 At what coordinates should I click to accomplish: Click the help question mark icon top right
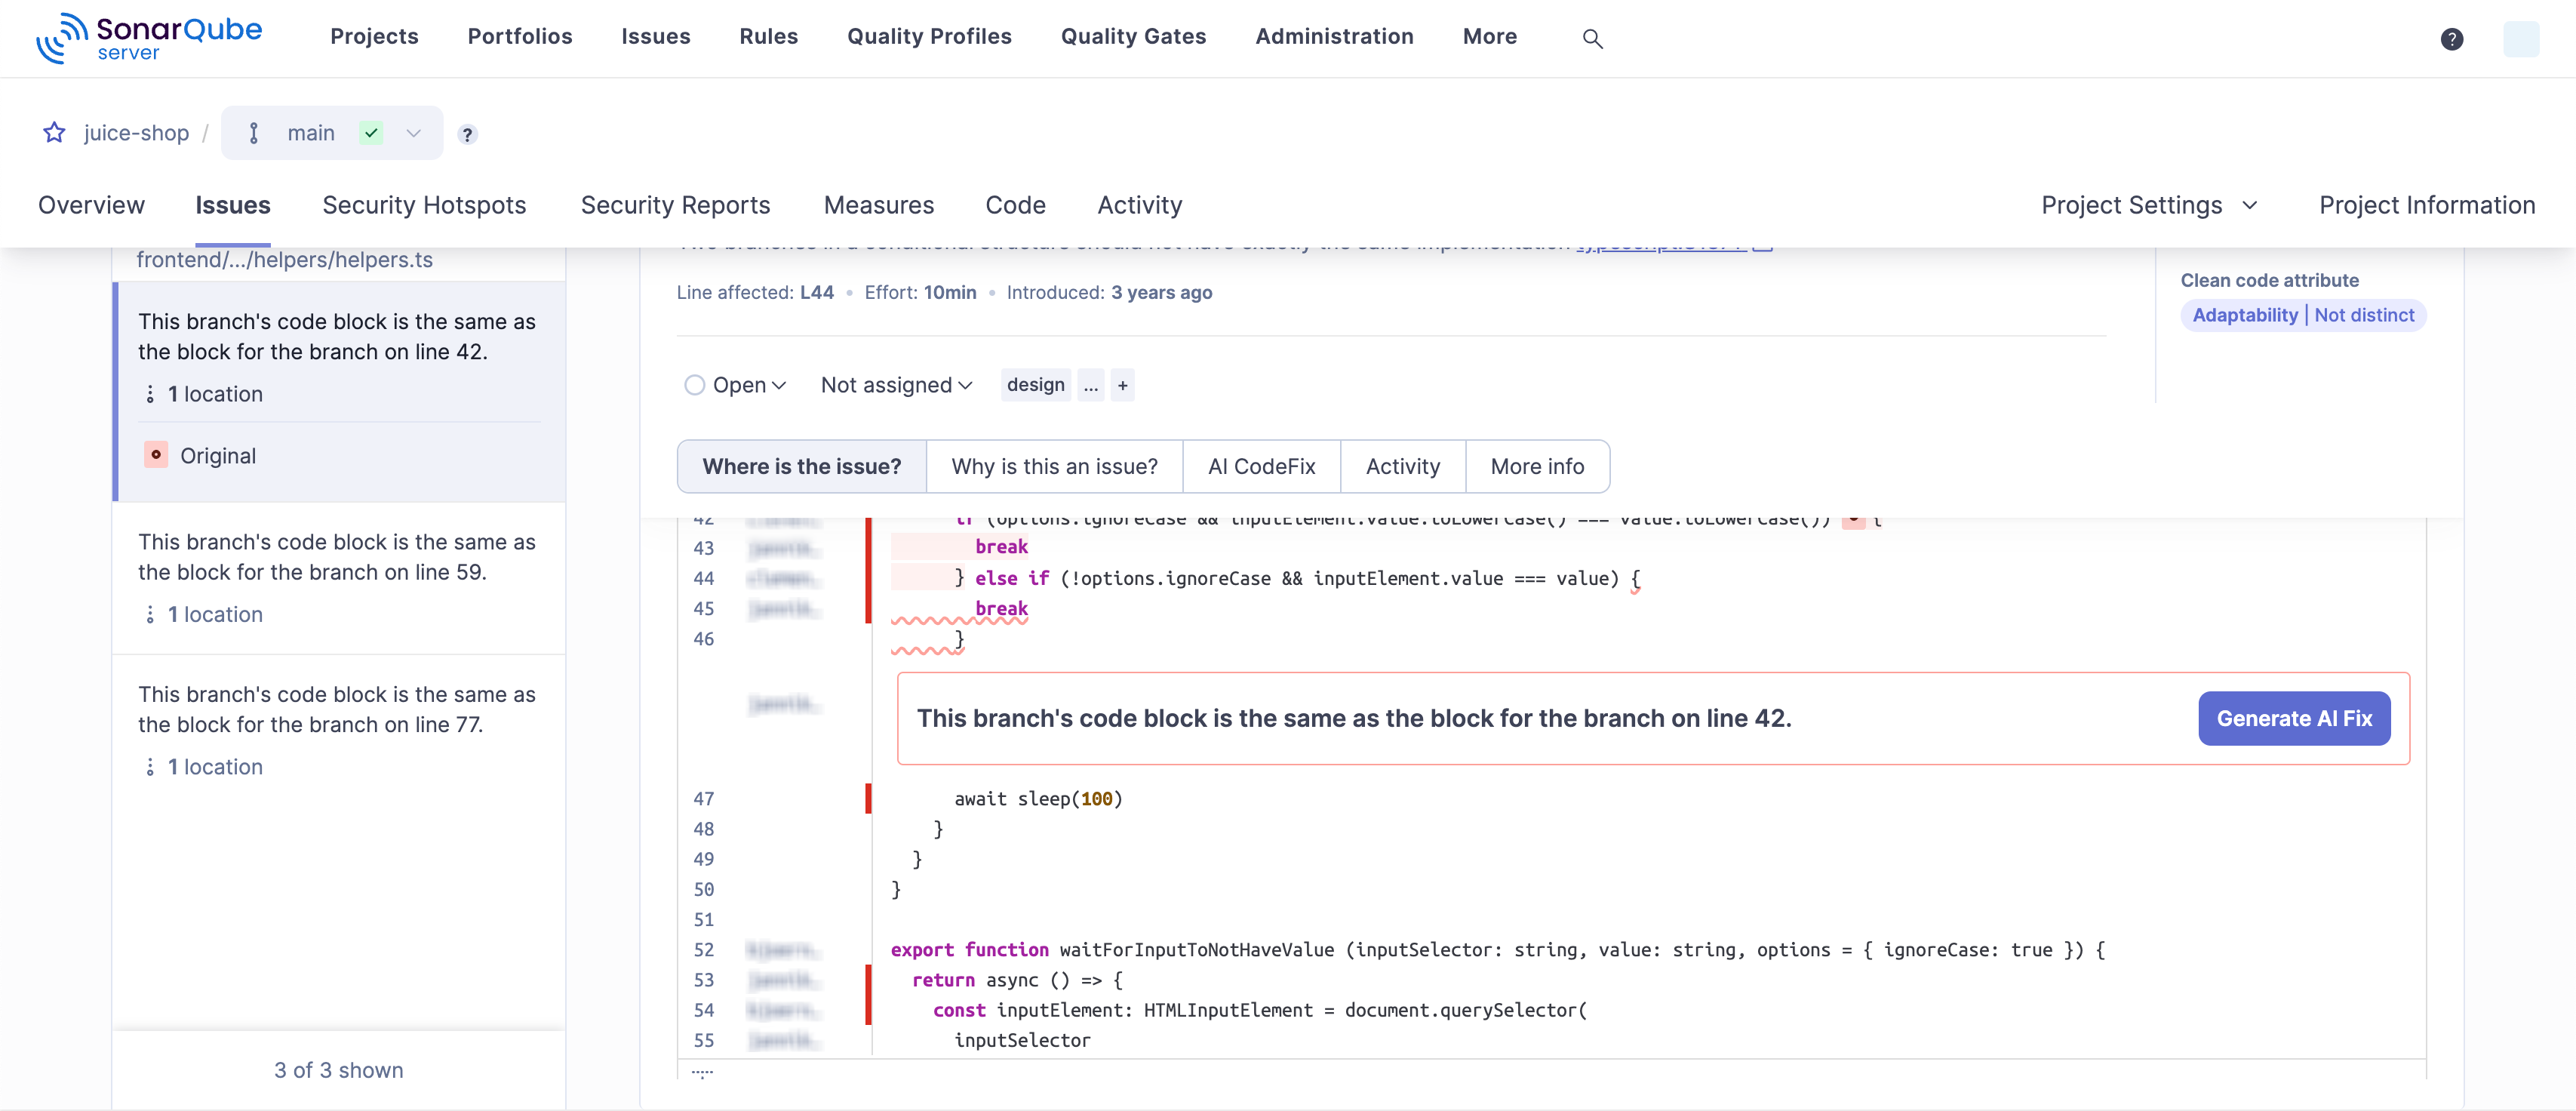pos(2452,39)
